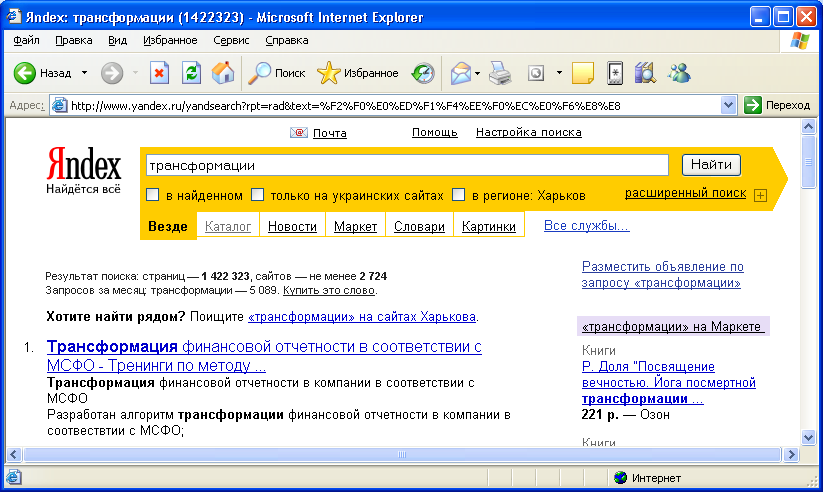
Task: Print the page with printer icon
Action: (x=500, y=73)
